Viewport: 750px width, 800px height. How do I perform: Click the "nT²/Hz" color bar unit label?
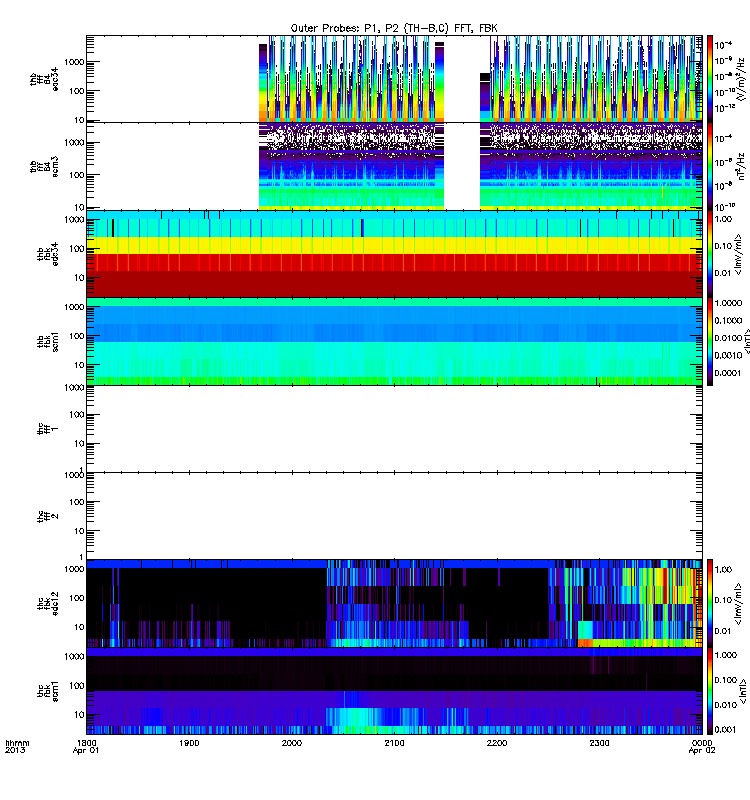pyautogui.click(x=741, y=166)
